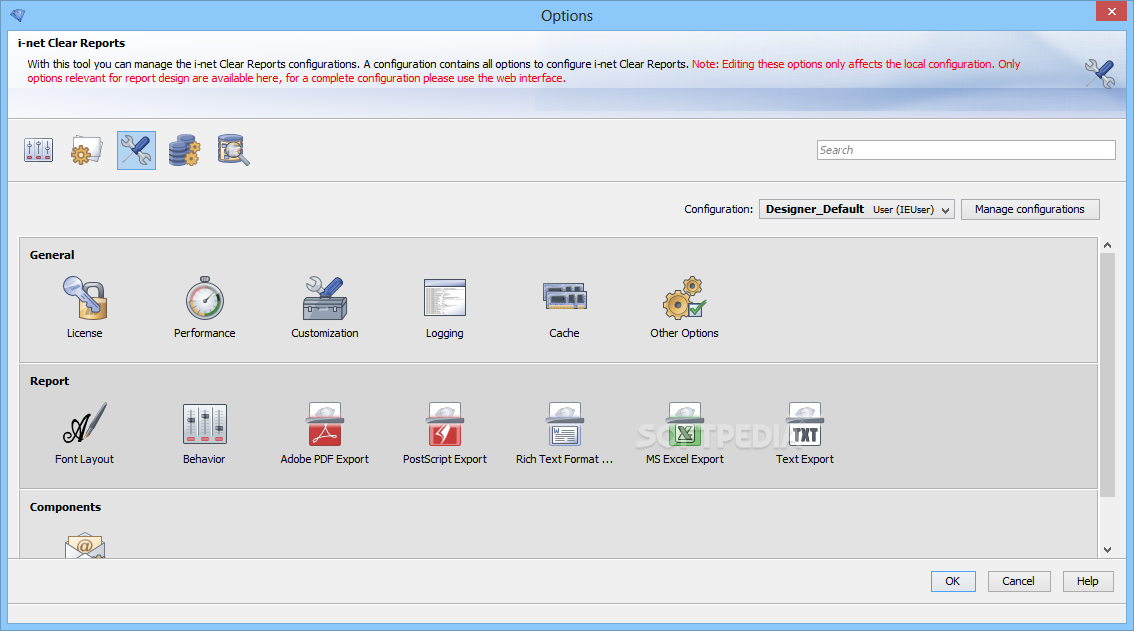
Task: Select the wrench and screwdriver toolbar icon
Action: coord(136,151)
